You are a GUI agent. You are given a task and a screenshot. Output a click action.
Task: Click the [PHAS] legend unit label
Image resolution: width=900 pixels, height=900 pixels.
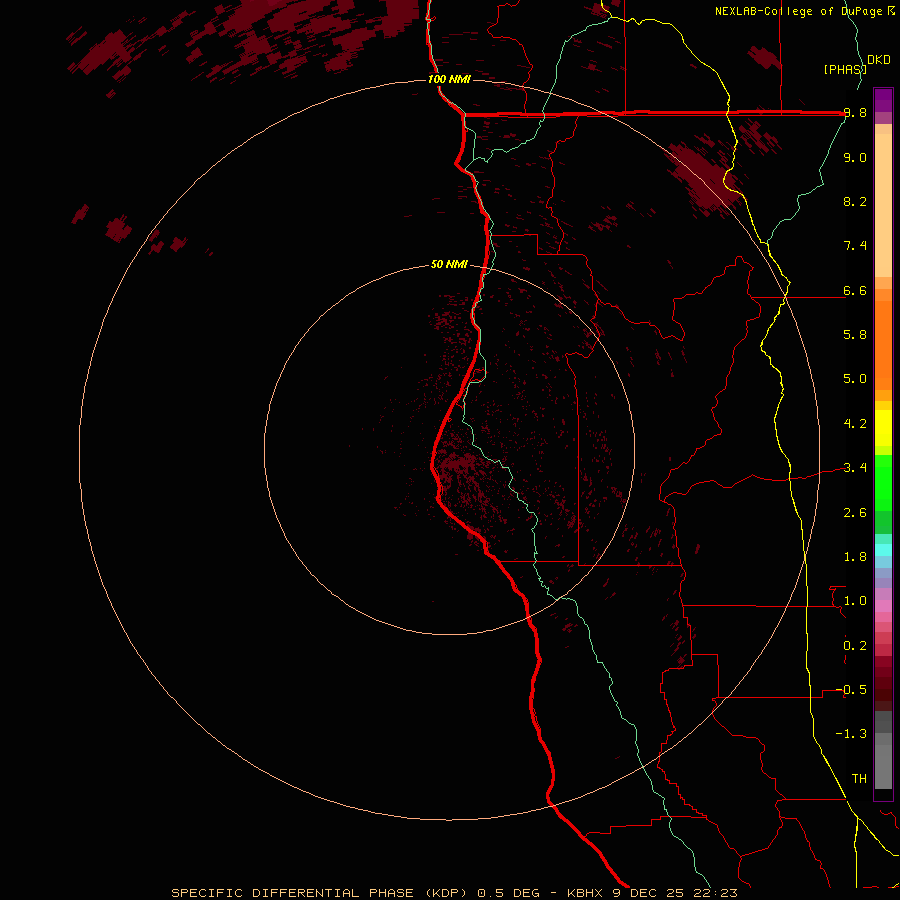pyautogui.click(x=844, y=69)
